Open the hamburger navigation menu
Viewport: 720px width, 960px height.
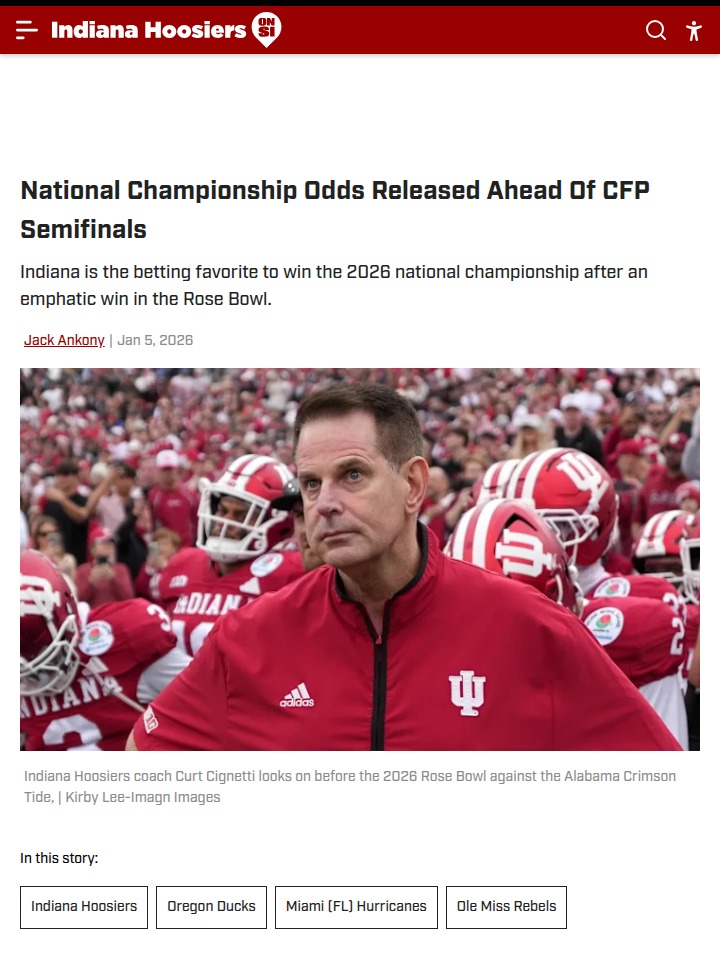[x=27, y=30]
